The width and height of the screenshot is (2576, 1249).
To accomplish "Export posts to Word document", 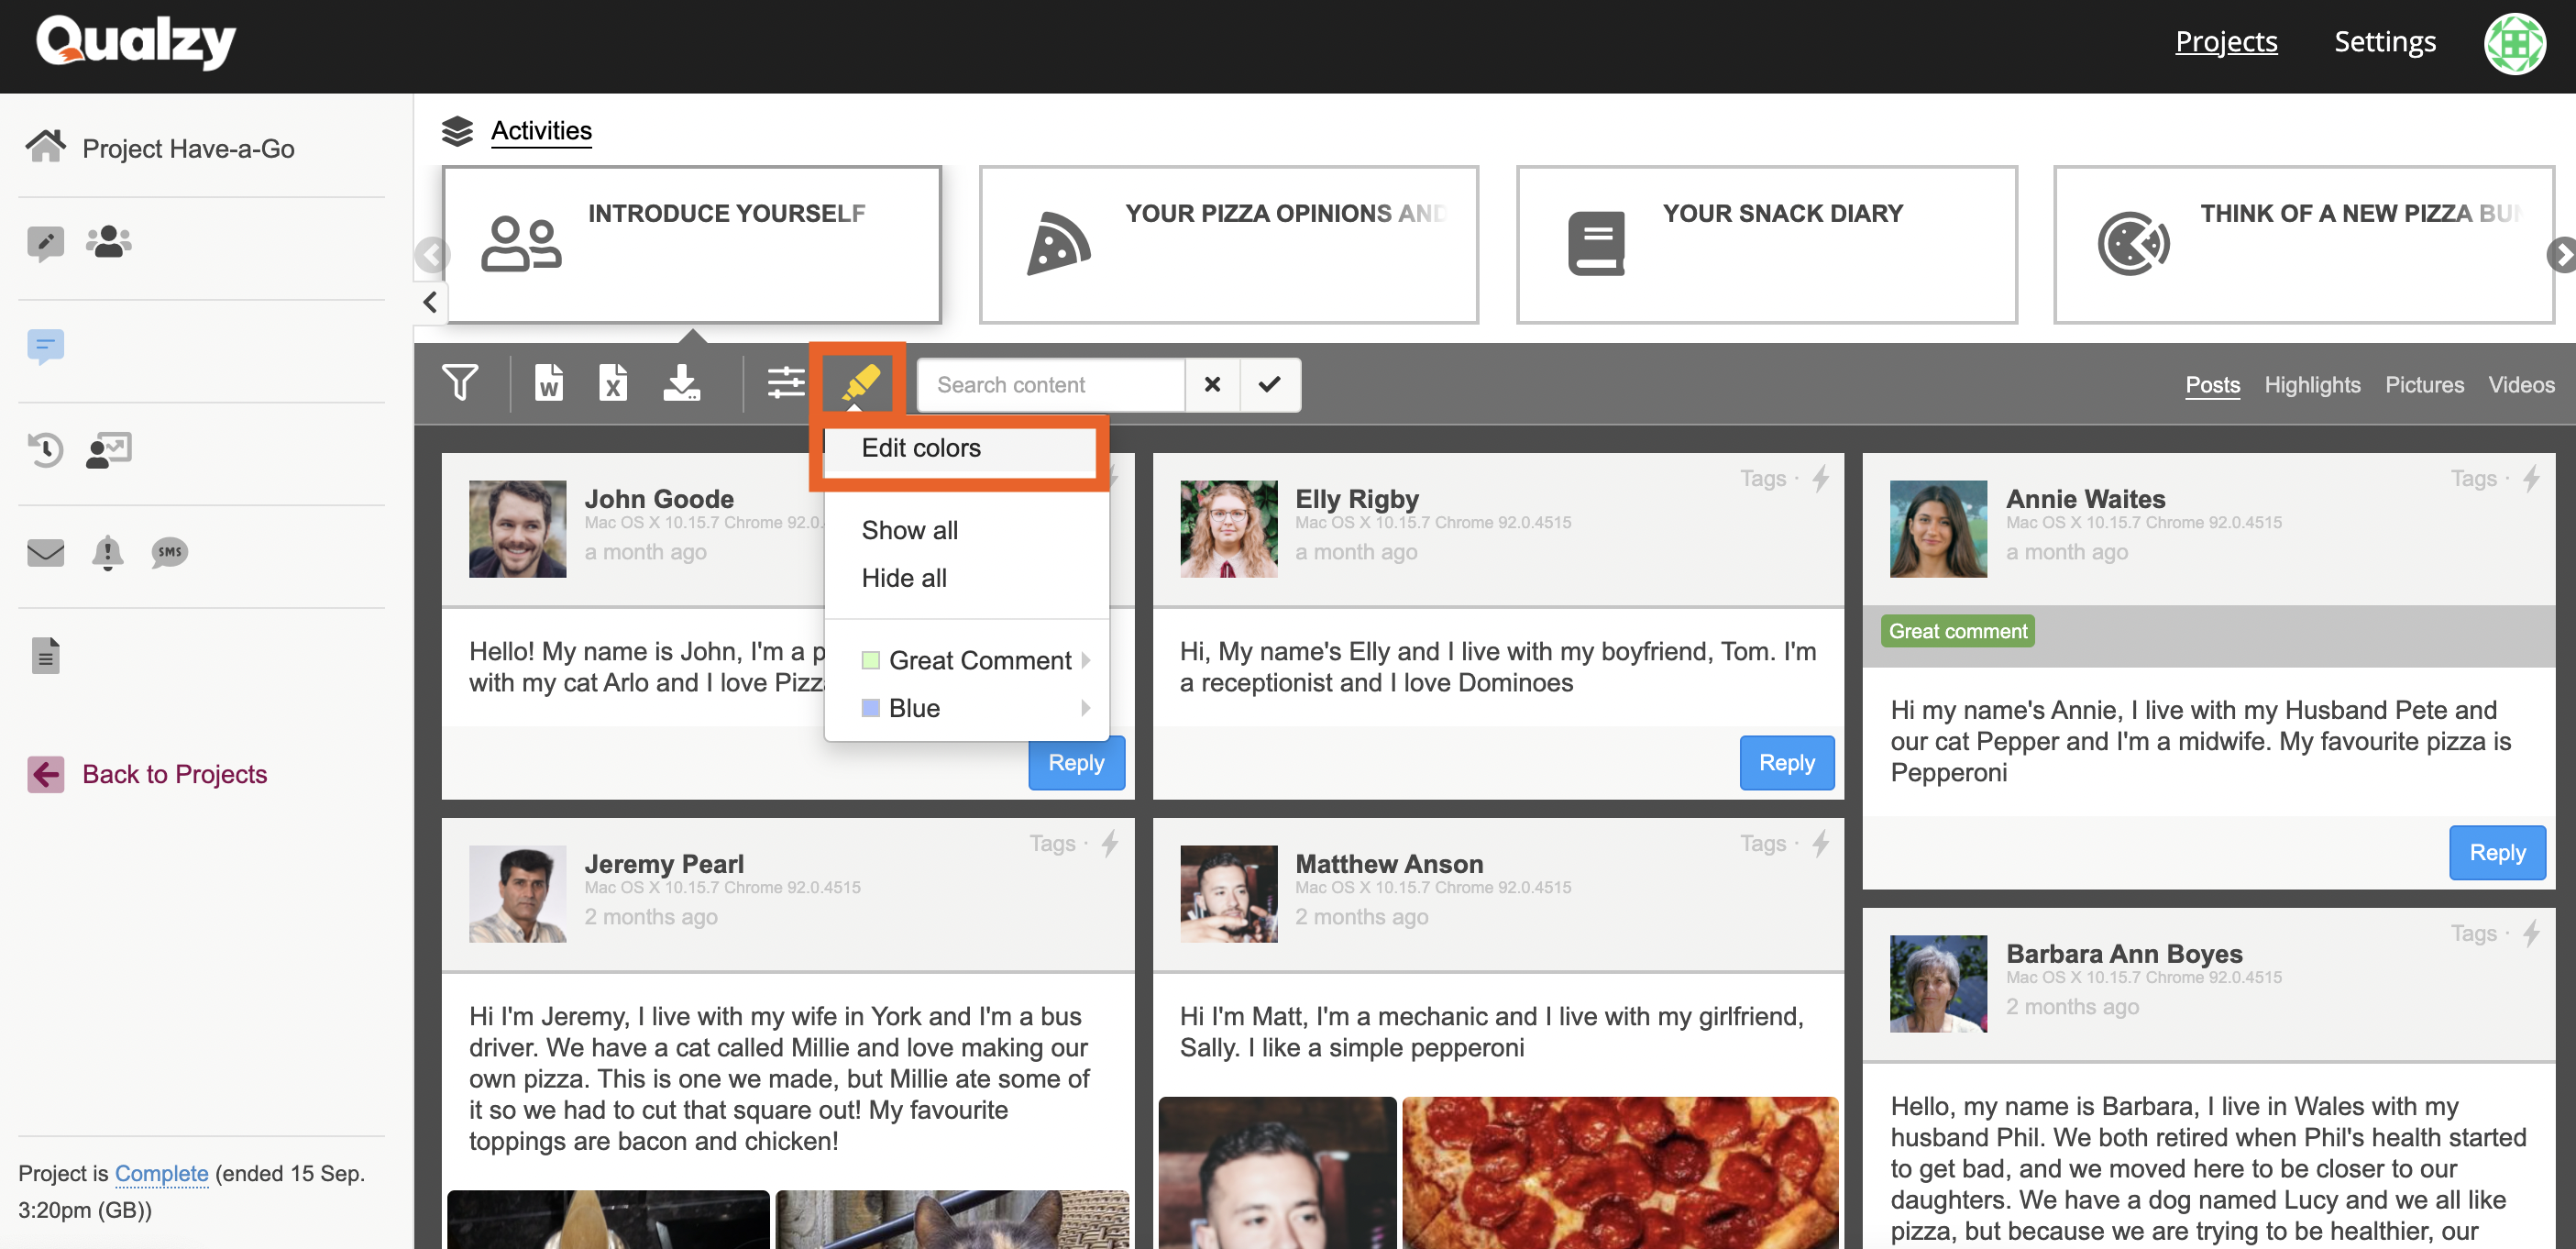I will click(x=548, y=384).
